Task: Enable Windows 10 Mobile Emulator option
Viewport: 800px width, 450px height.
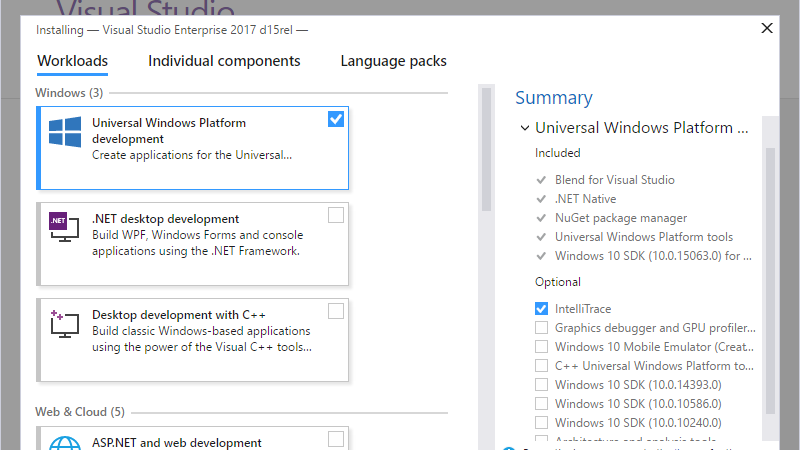Action: point(541,347)
